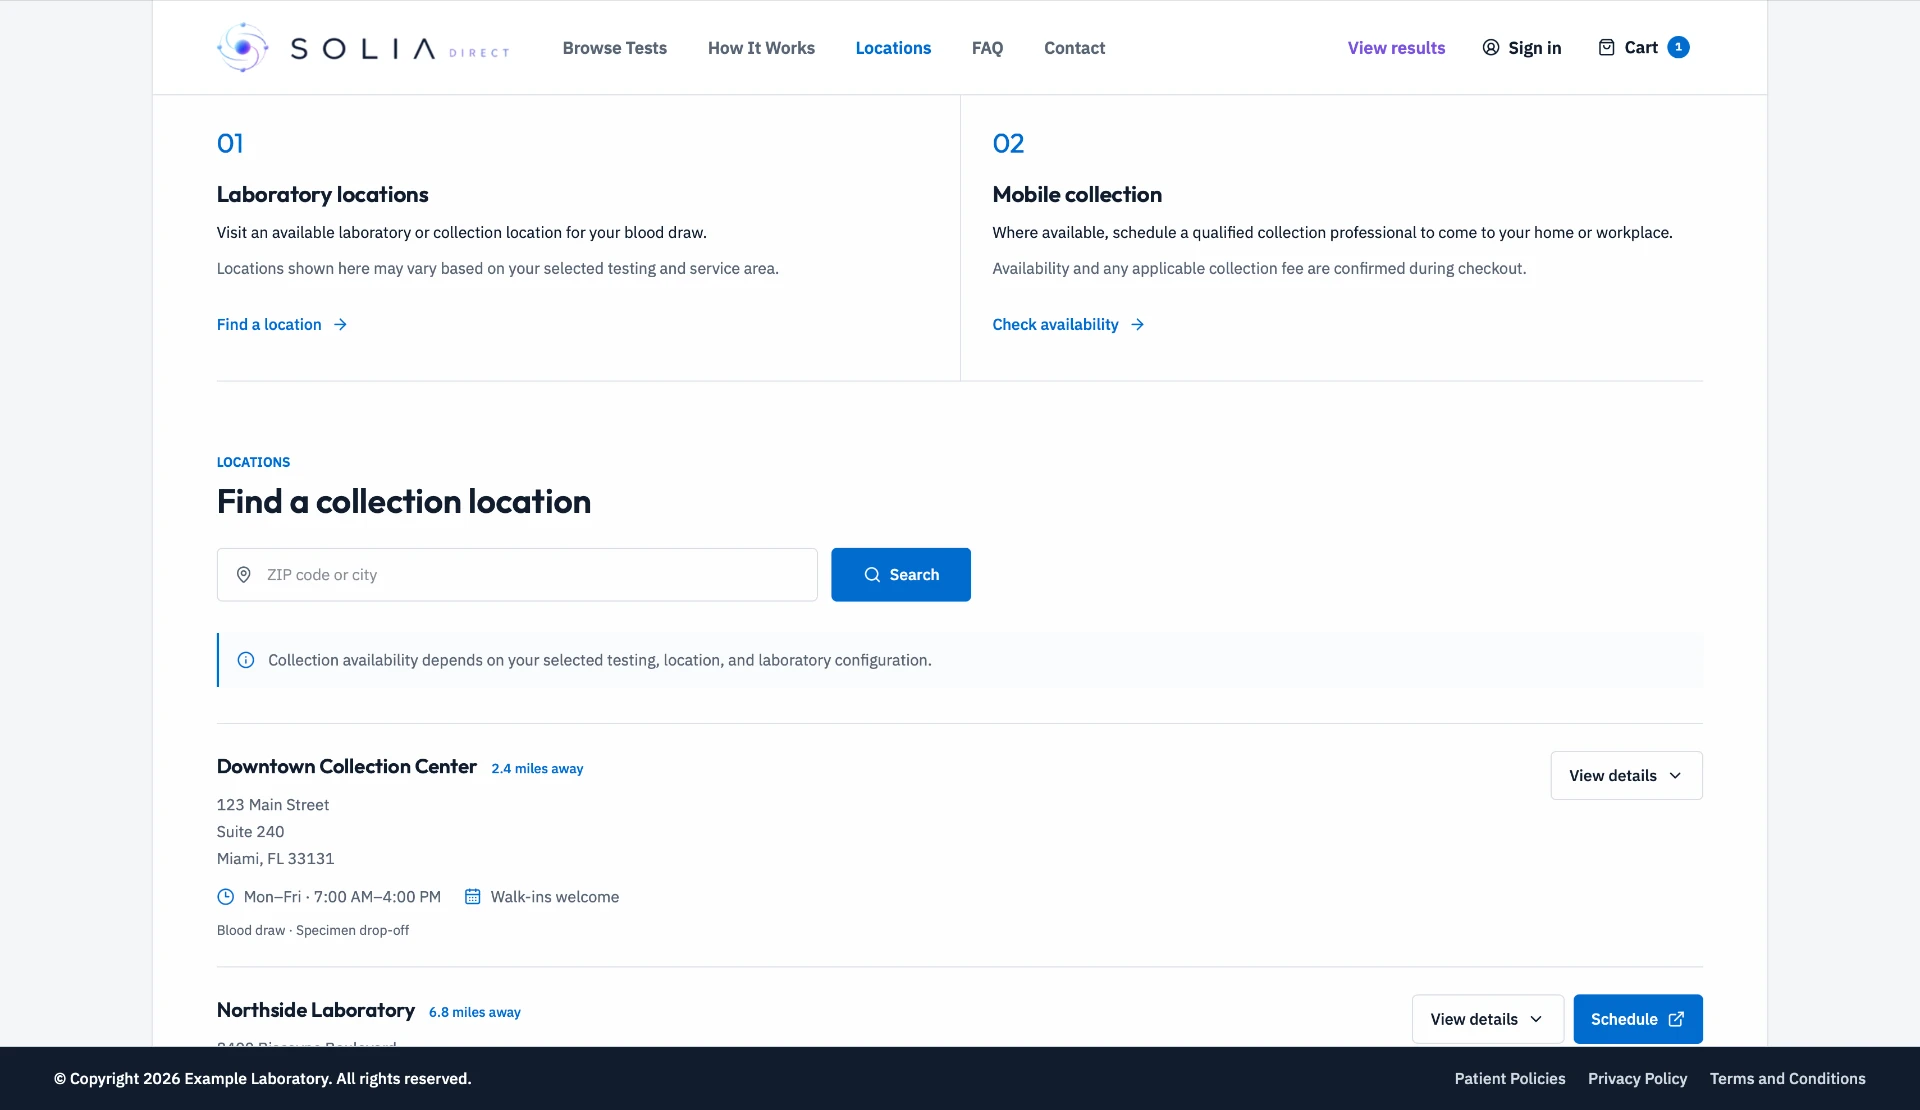The height and width of the screenshot is (1110, 1920).
Task: Click the Schedule button for Northside Laboratory
Action: point(1637,1019)
